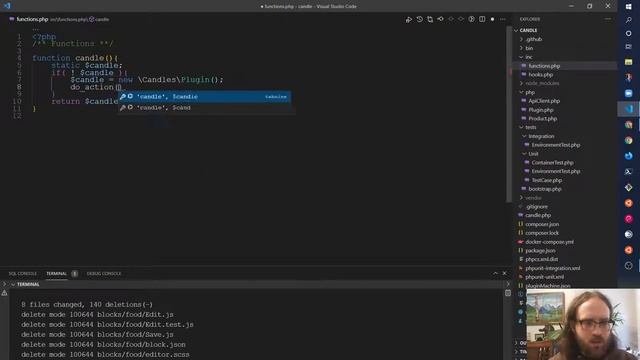Open Plugin.php file
Image resolution: width=640 pixels, height=360 pixels.
click(x=541, y=110)
